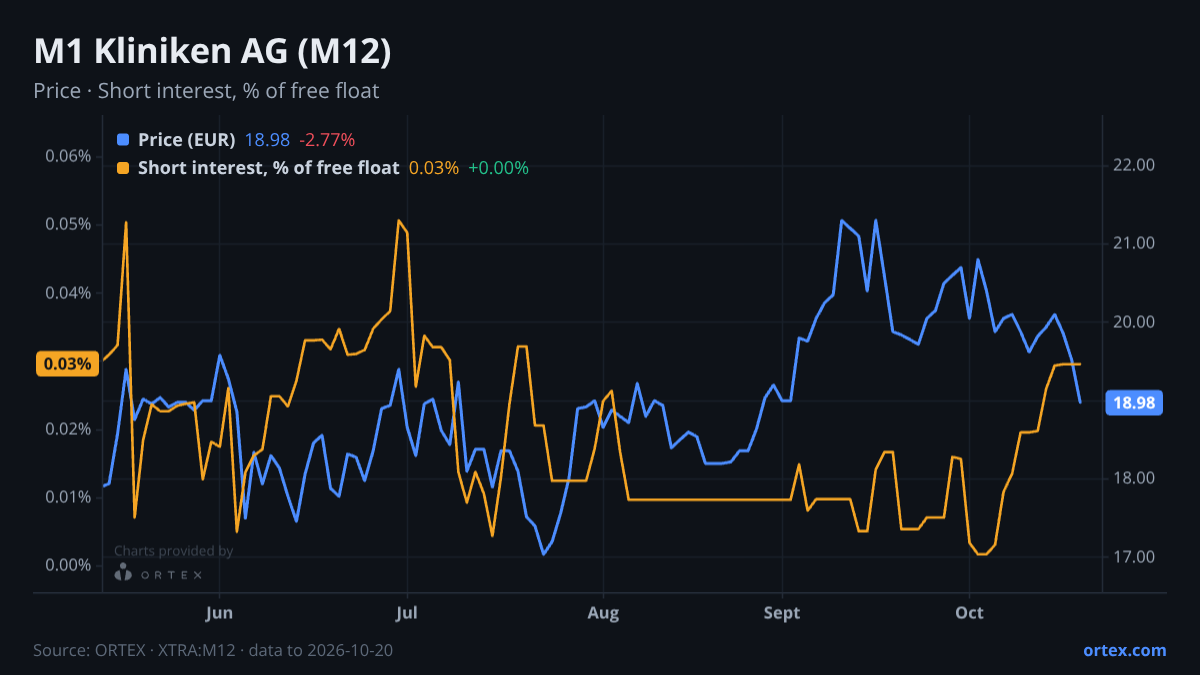The width and height of the screenshot is (1200, 675).
Task: Click the 0.00% left axis label
Action: (68, 565)
